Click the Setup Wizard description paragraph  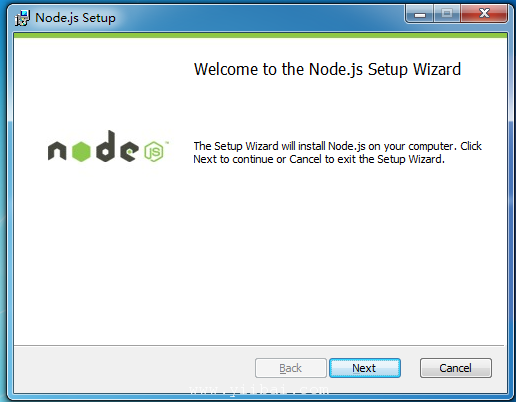pos(337,153)
